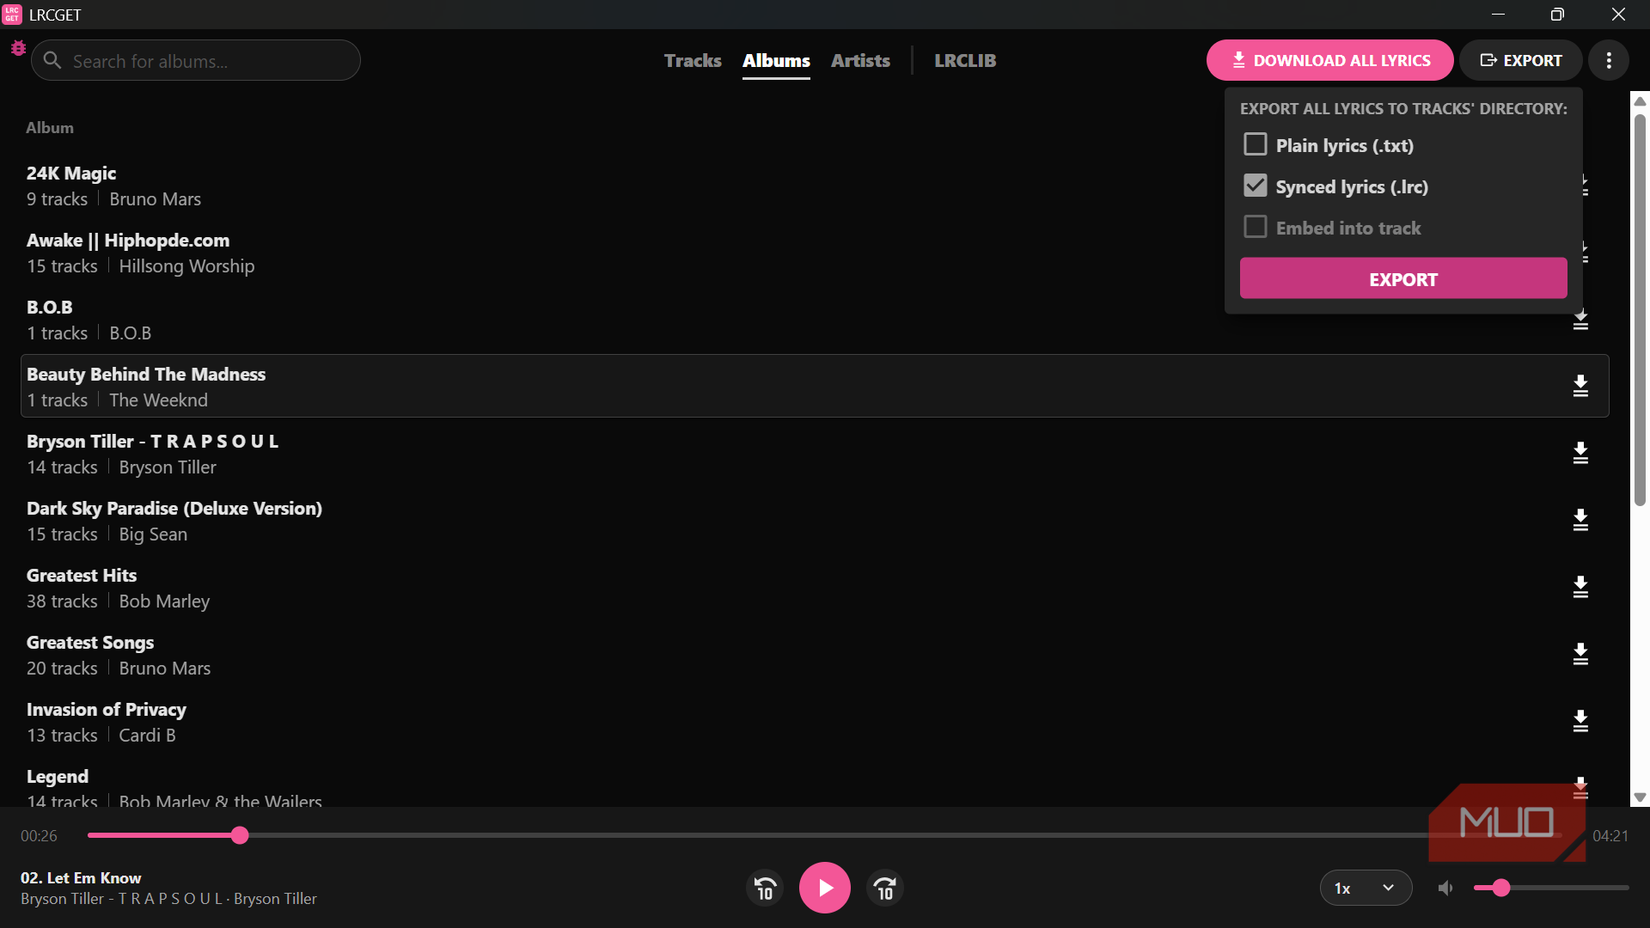The height and width of the screenshot is (928, 1650).
Task: Mute the volume speaker icon
Action: [1445, 888]
